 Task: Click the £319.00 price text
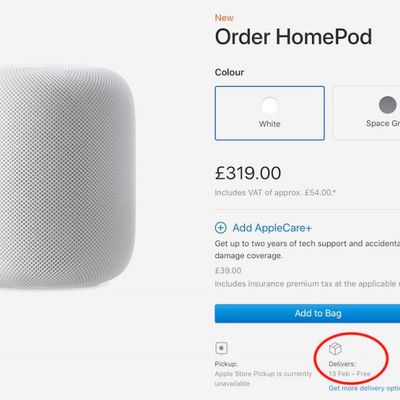click(248, 173)
